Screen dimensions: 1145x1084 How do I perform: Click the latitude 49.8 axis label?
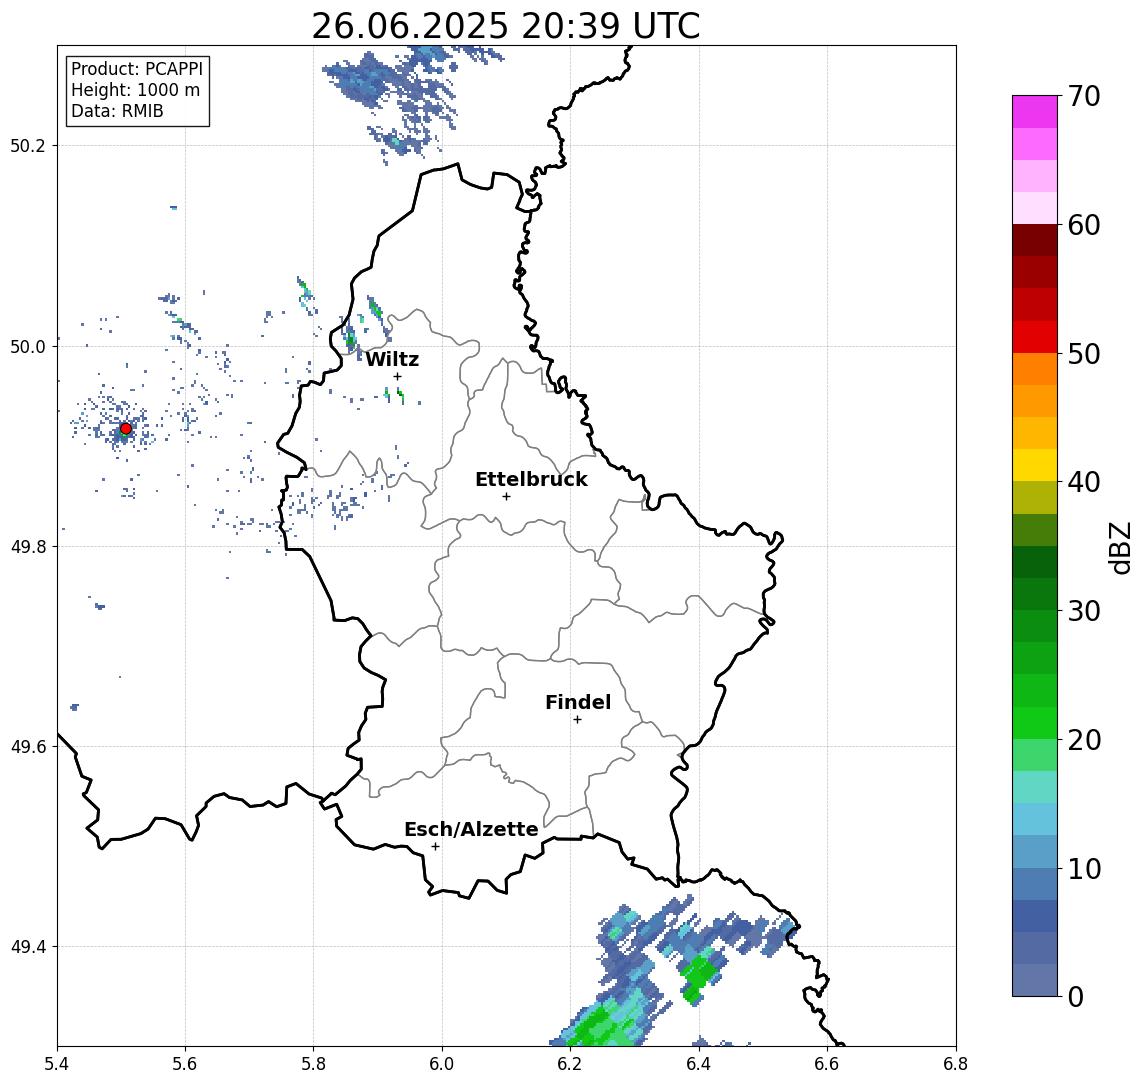(28, 546)
